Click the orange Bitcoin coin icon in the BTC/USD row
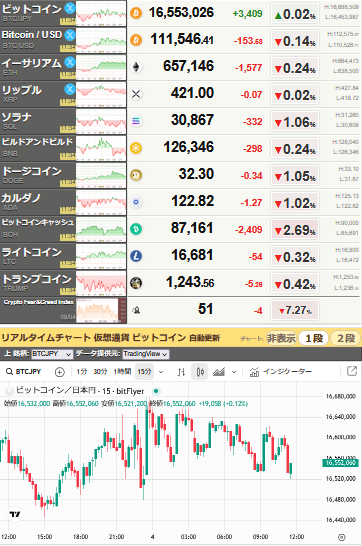 pyautogui.click(x=136, y=40)
